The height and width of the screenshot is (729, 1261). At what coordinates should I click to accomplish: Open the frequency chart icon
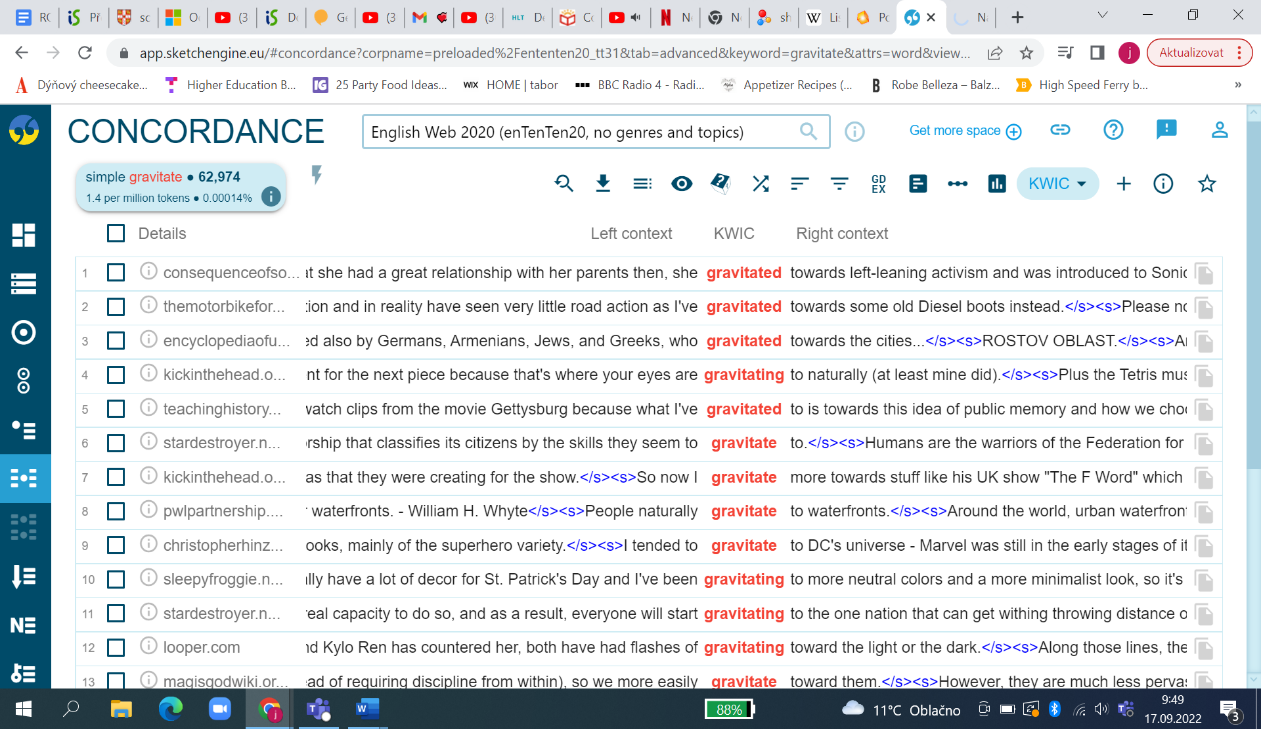(996, 183)
